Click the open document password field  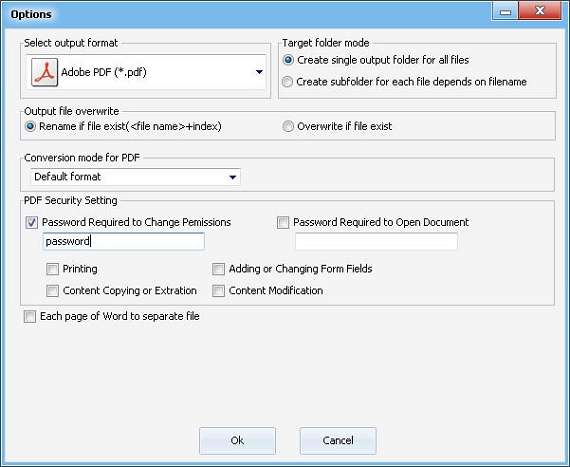click(376, 242)
